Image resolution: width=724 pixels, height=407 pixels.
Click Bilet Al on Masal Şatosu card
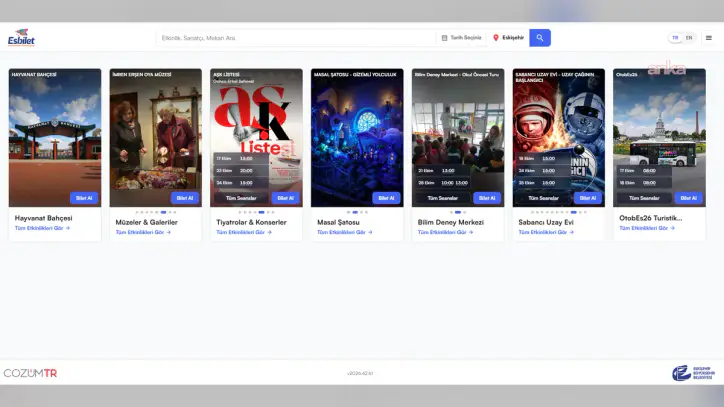point(386,198)
